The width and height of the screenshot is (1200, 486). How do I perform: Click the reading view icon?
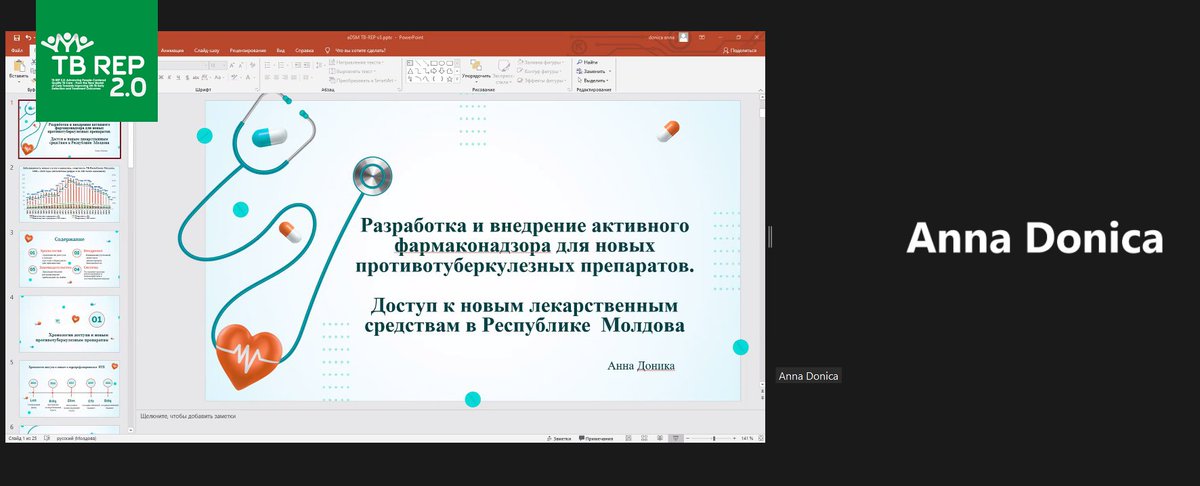point(660,438)
